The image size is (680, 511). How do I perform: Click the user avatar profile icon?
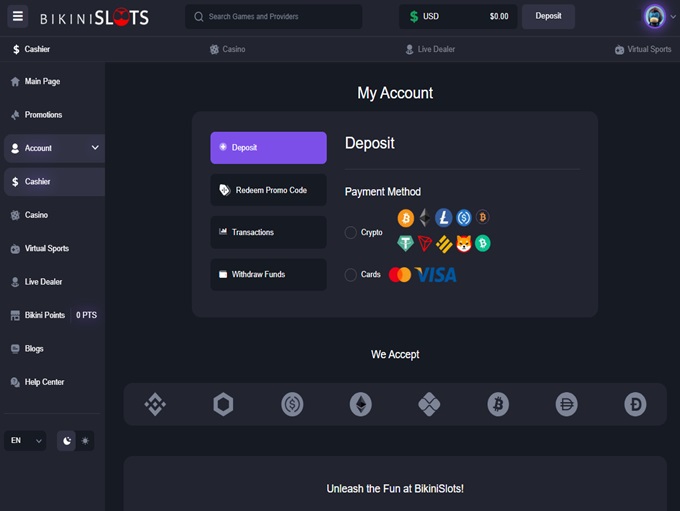point(654,16)
